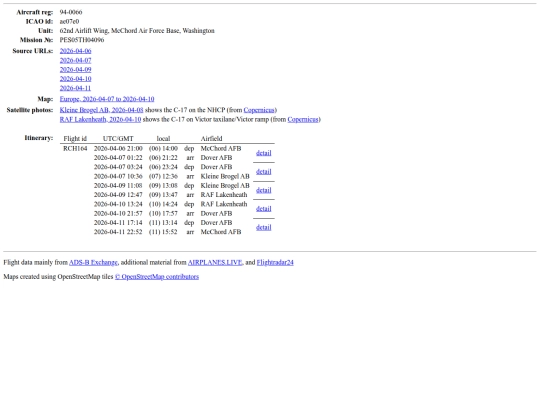The height and width of the screenshot is (405, 540).
Task: Click UTC time 2026-04-11 22:52
Action: point(118,232)
